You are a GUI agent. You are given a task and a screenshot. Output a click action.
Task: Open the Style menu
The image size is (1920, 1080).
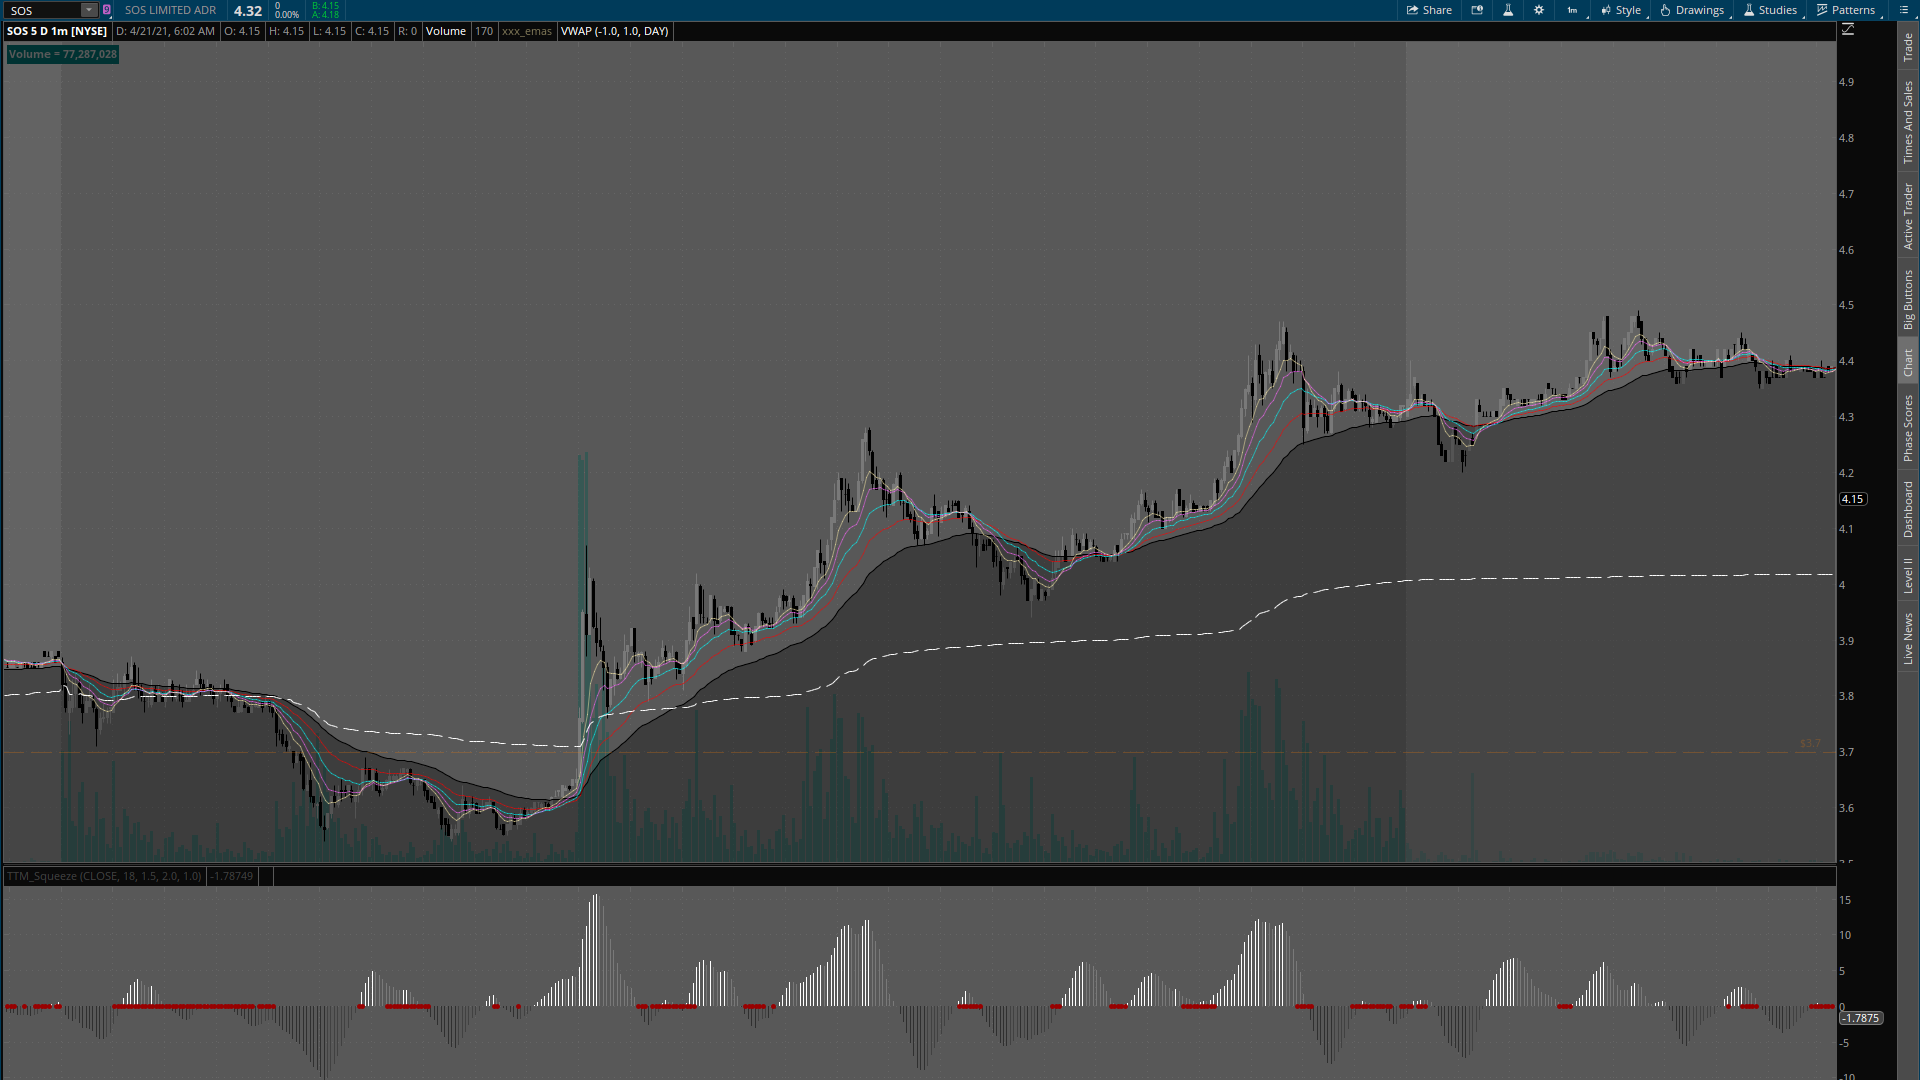click(1621, 10)
